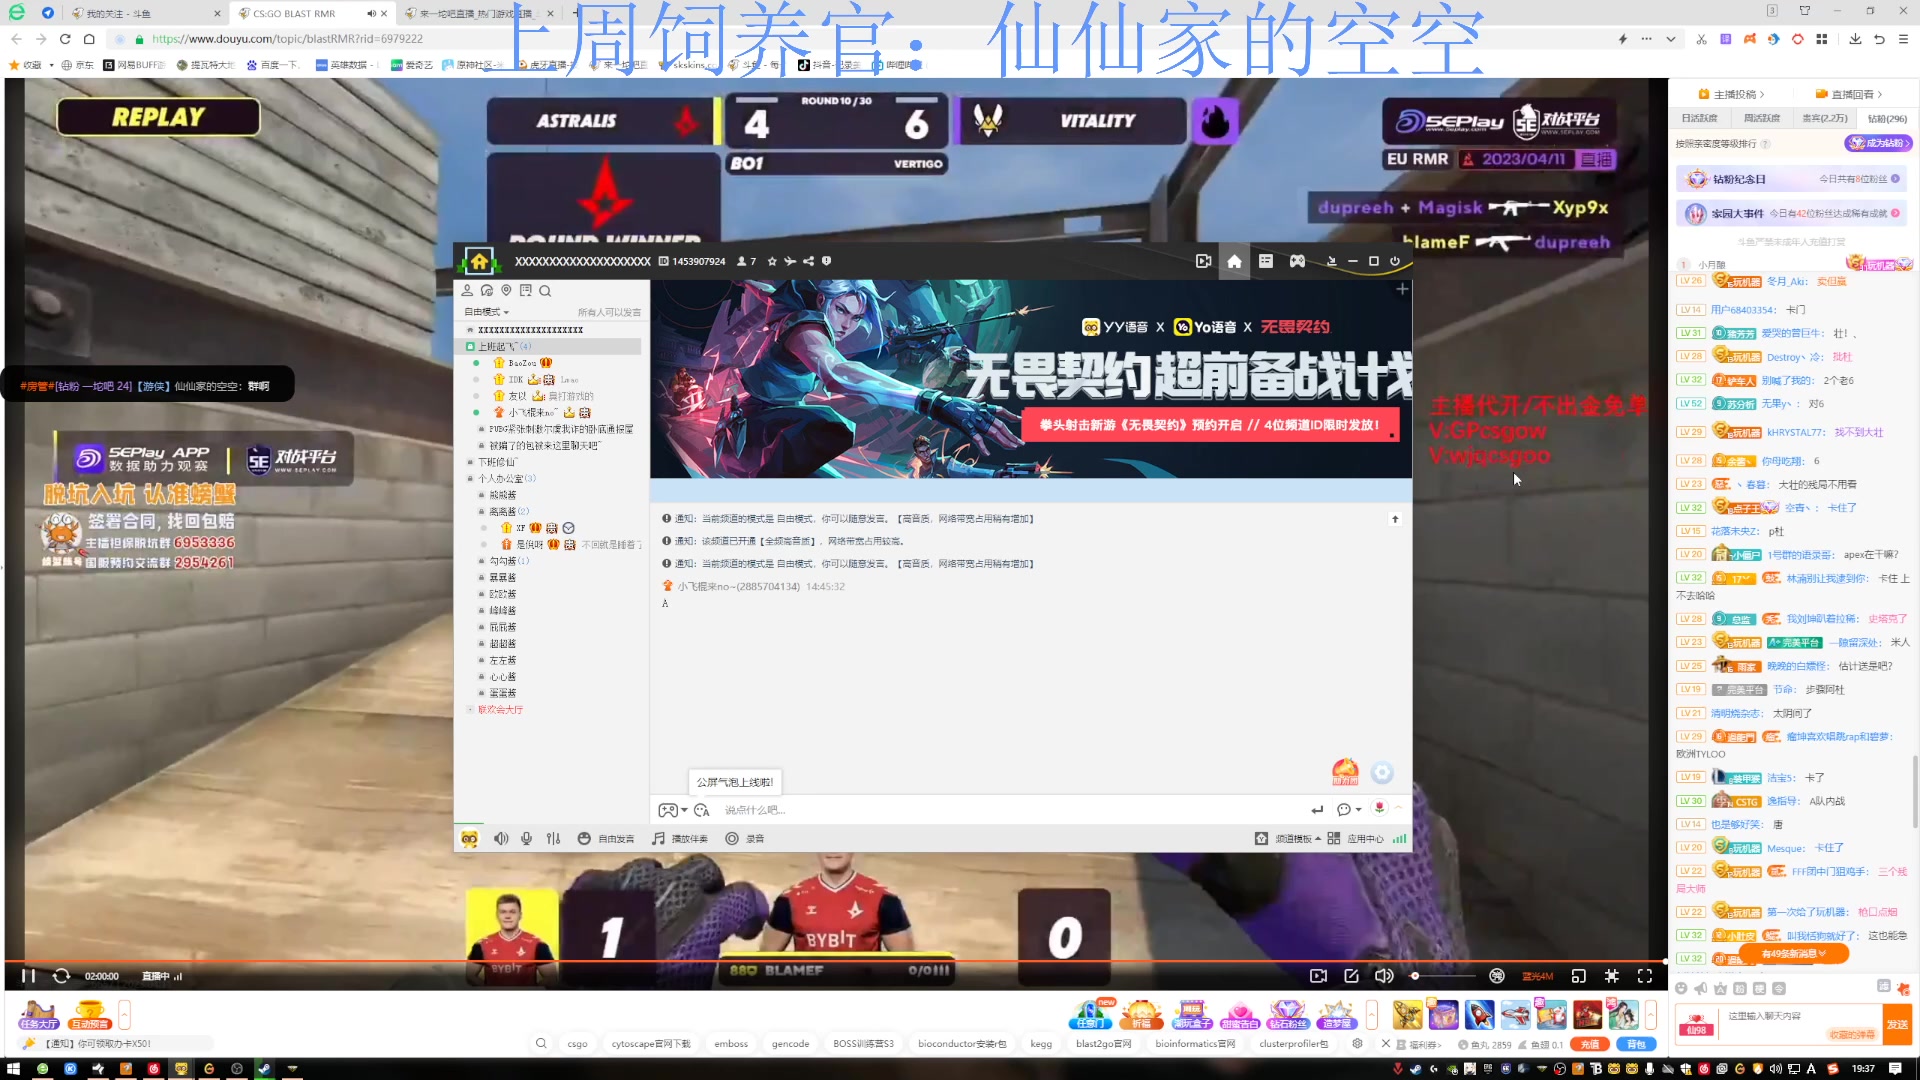Click 成为钻粉 button
This screenshot has width=1920, height=1080.
click(1878, 143)
